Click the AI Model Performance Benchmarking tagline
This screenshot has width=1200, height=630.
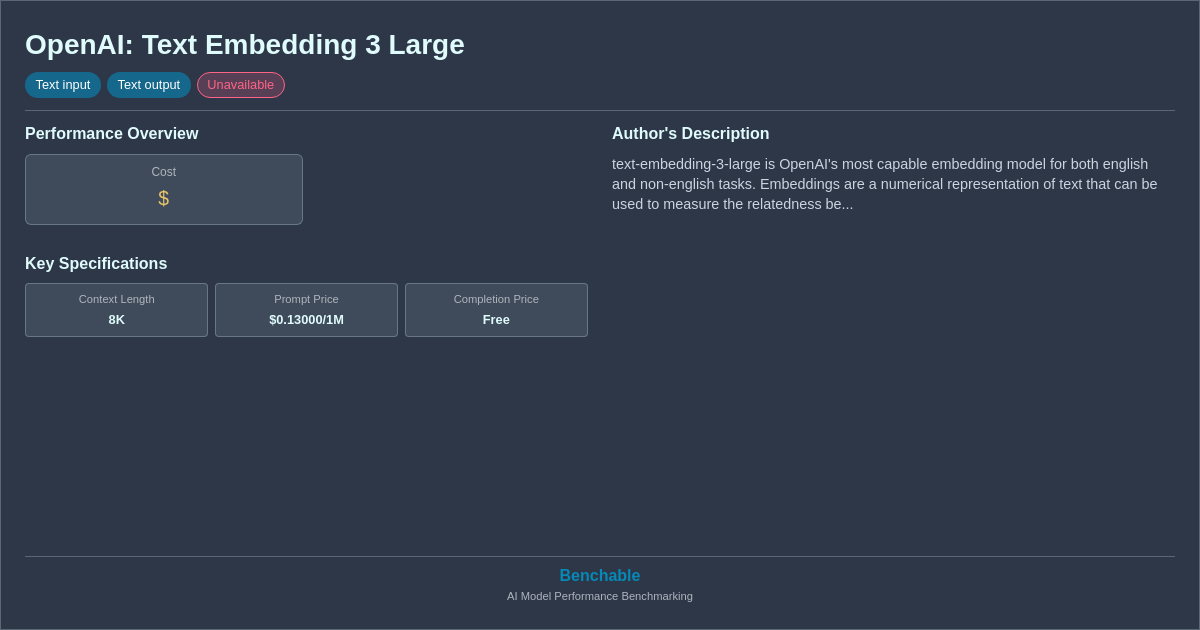(599, 596)
